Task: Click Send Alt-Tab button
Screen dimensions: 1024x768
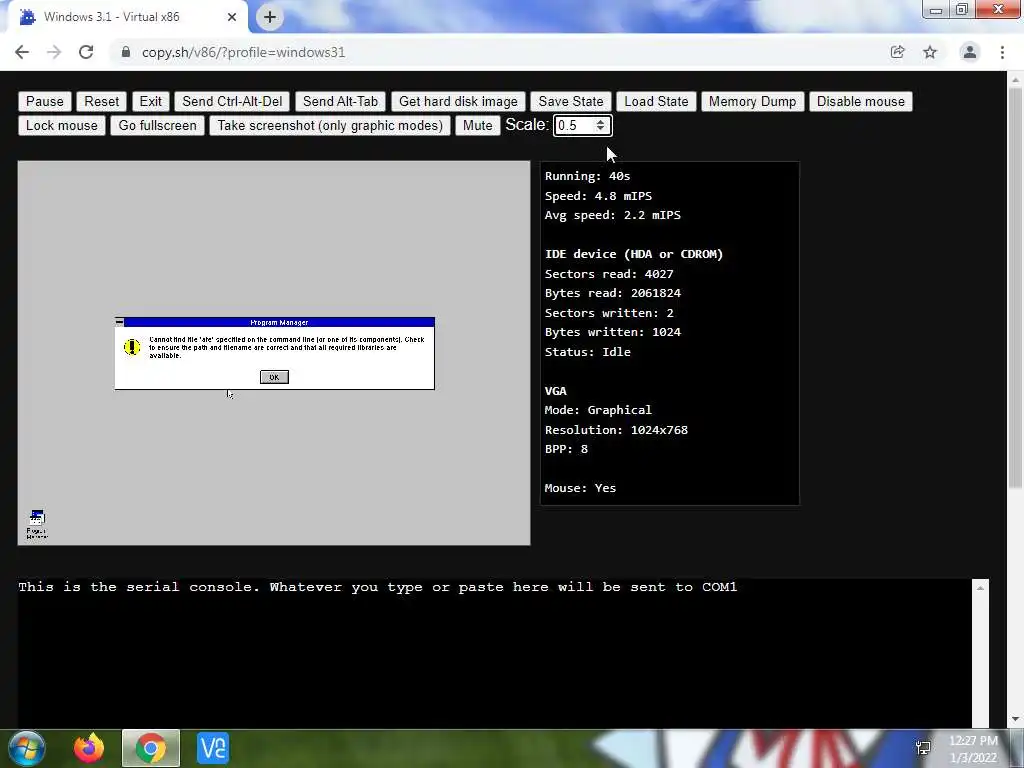Action: [x=340, y=101]
